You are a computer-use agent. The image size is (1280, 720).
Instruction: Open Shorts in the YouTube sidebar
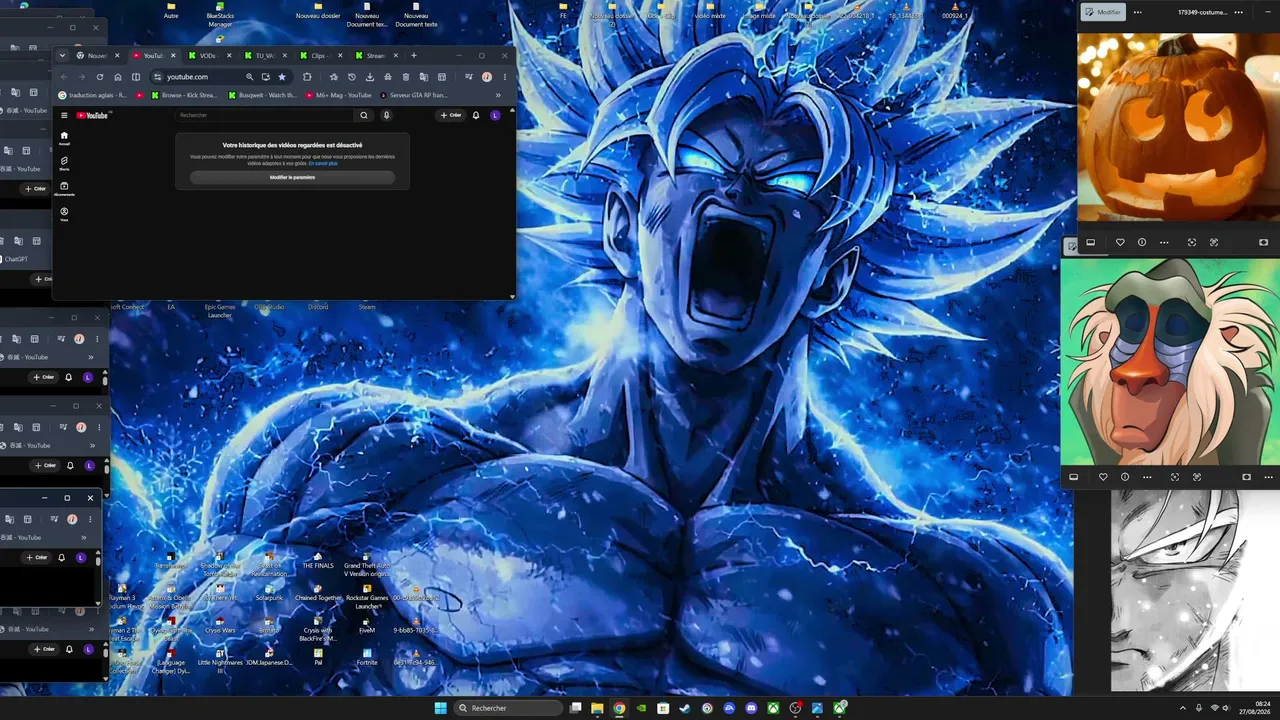pyautogui.click(x=64, y=163)
